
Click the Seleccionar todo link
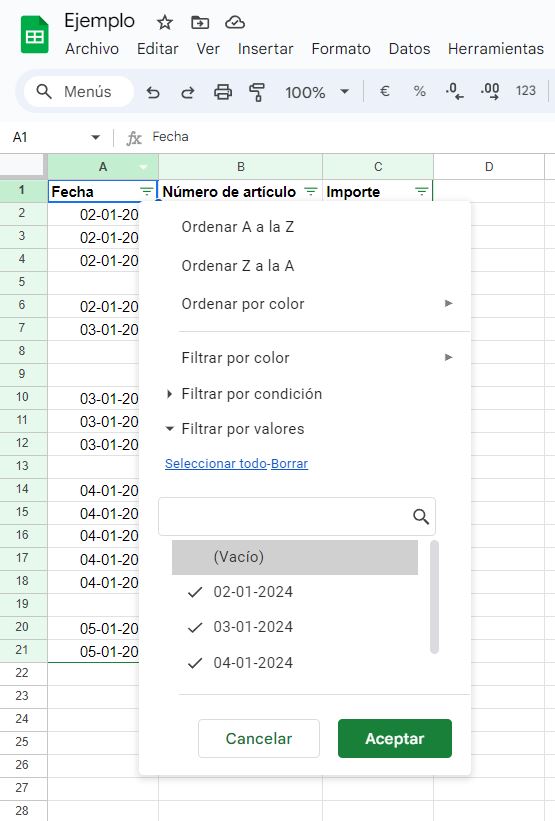[x=216, y=463]
